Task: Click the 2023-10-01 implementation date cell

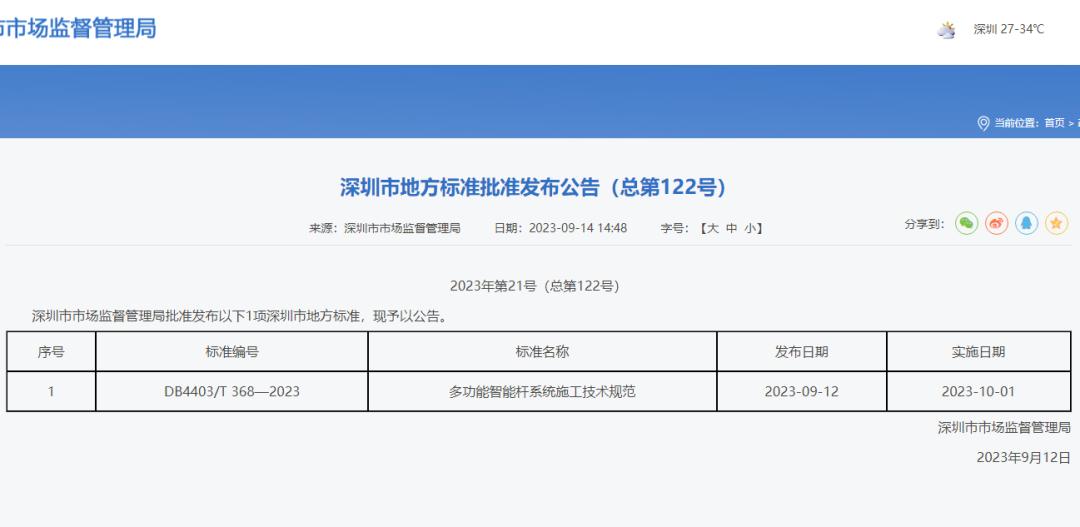Action: [977, 391]
